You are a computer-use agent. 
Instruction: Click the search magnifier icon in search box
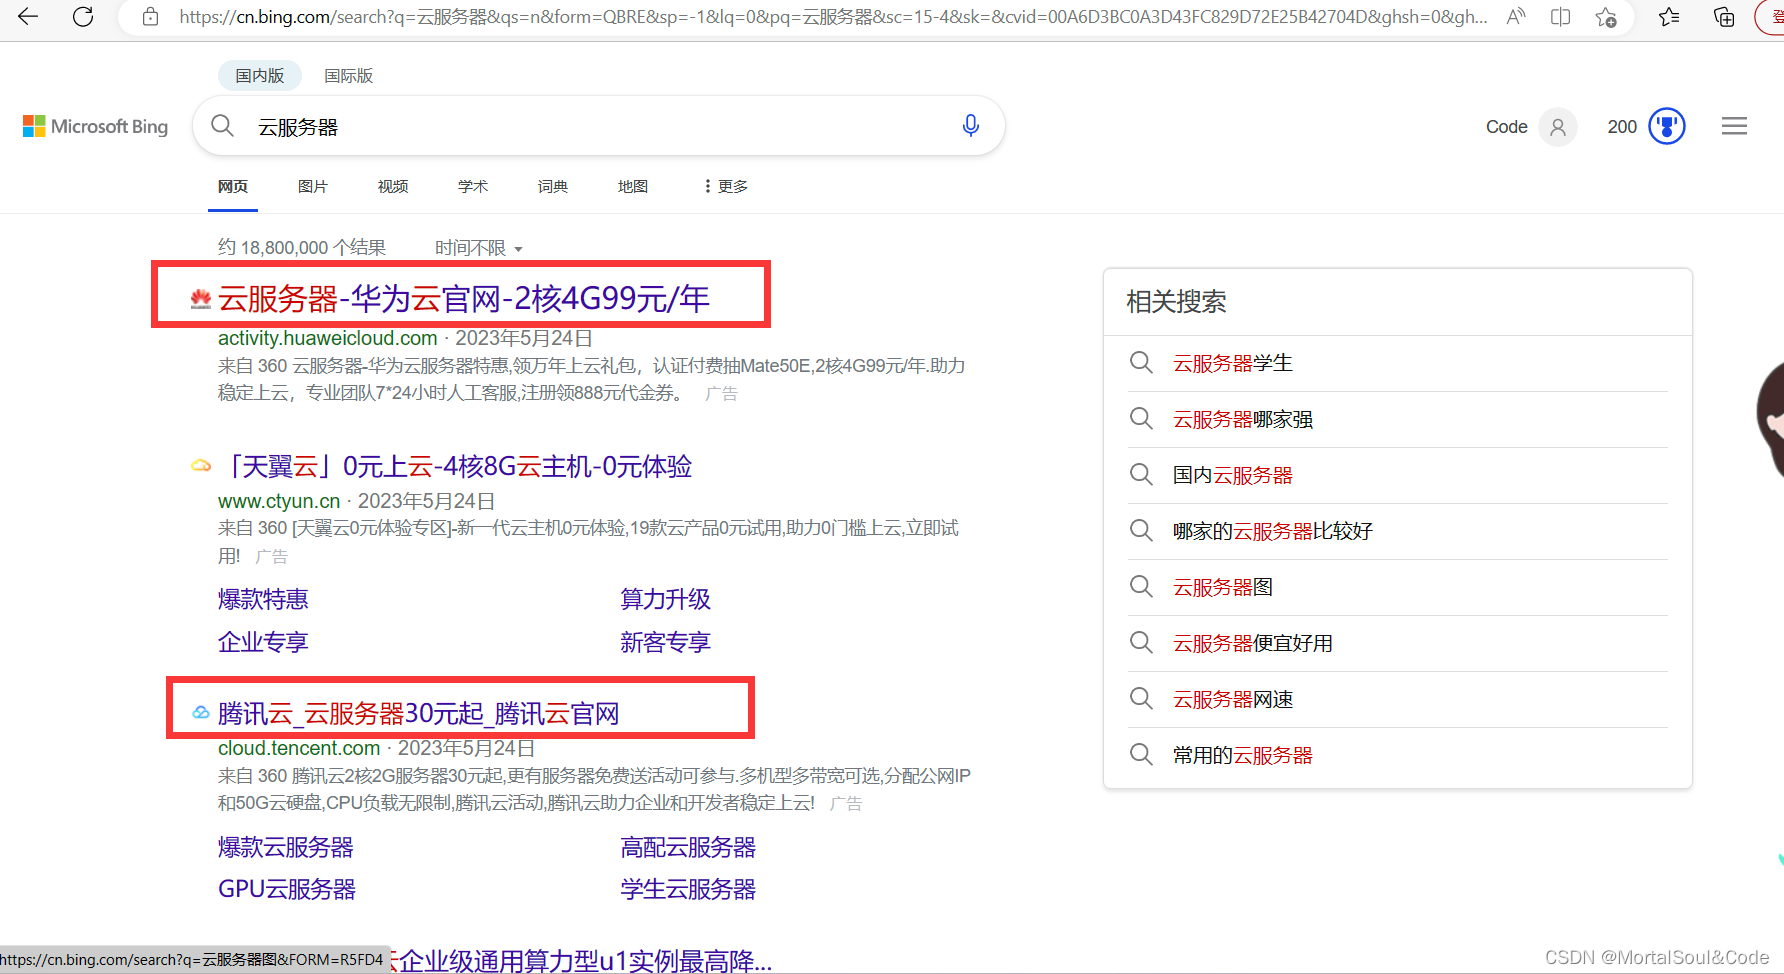pos(223,126)
